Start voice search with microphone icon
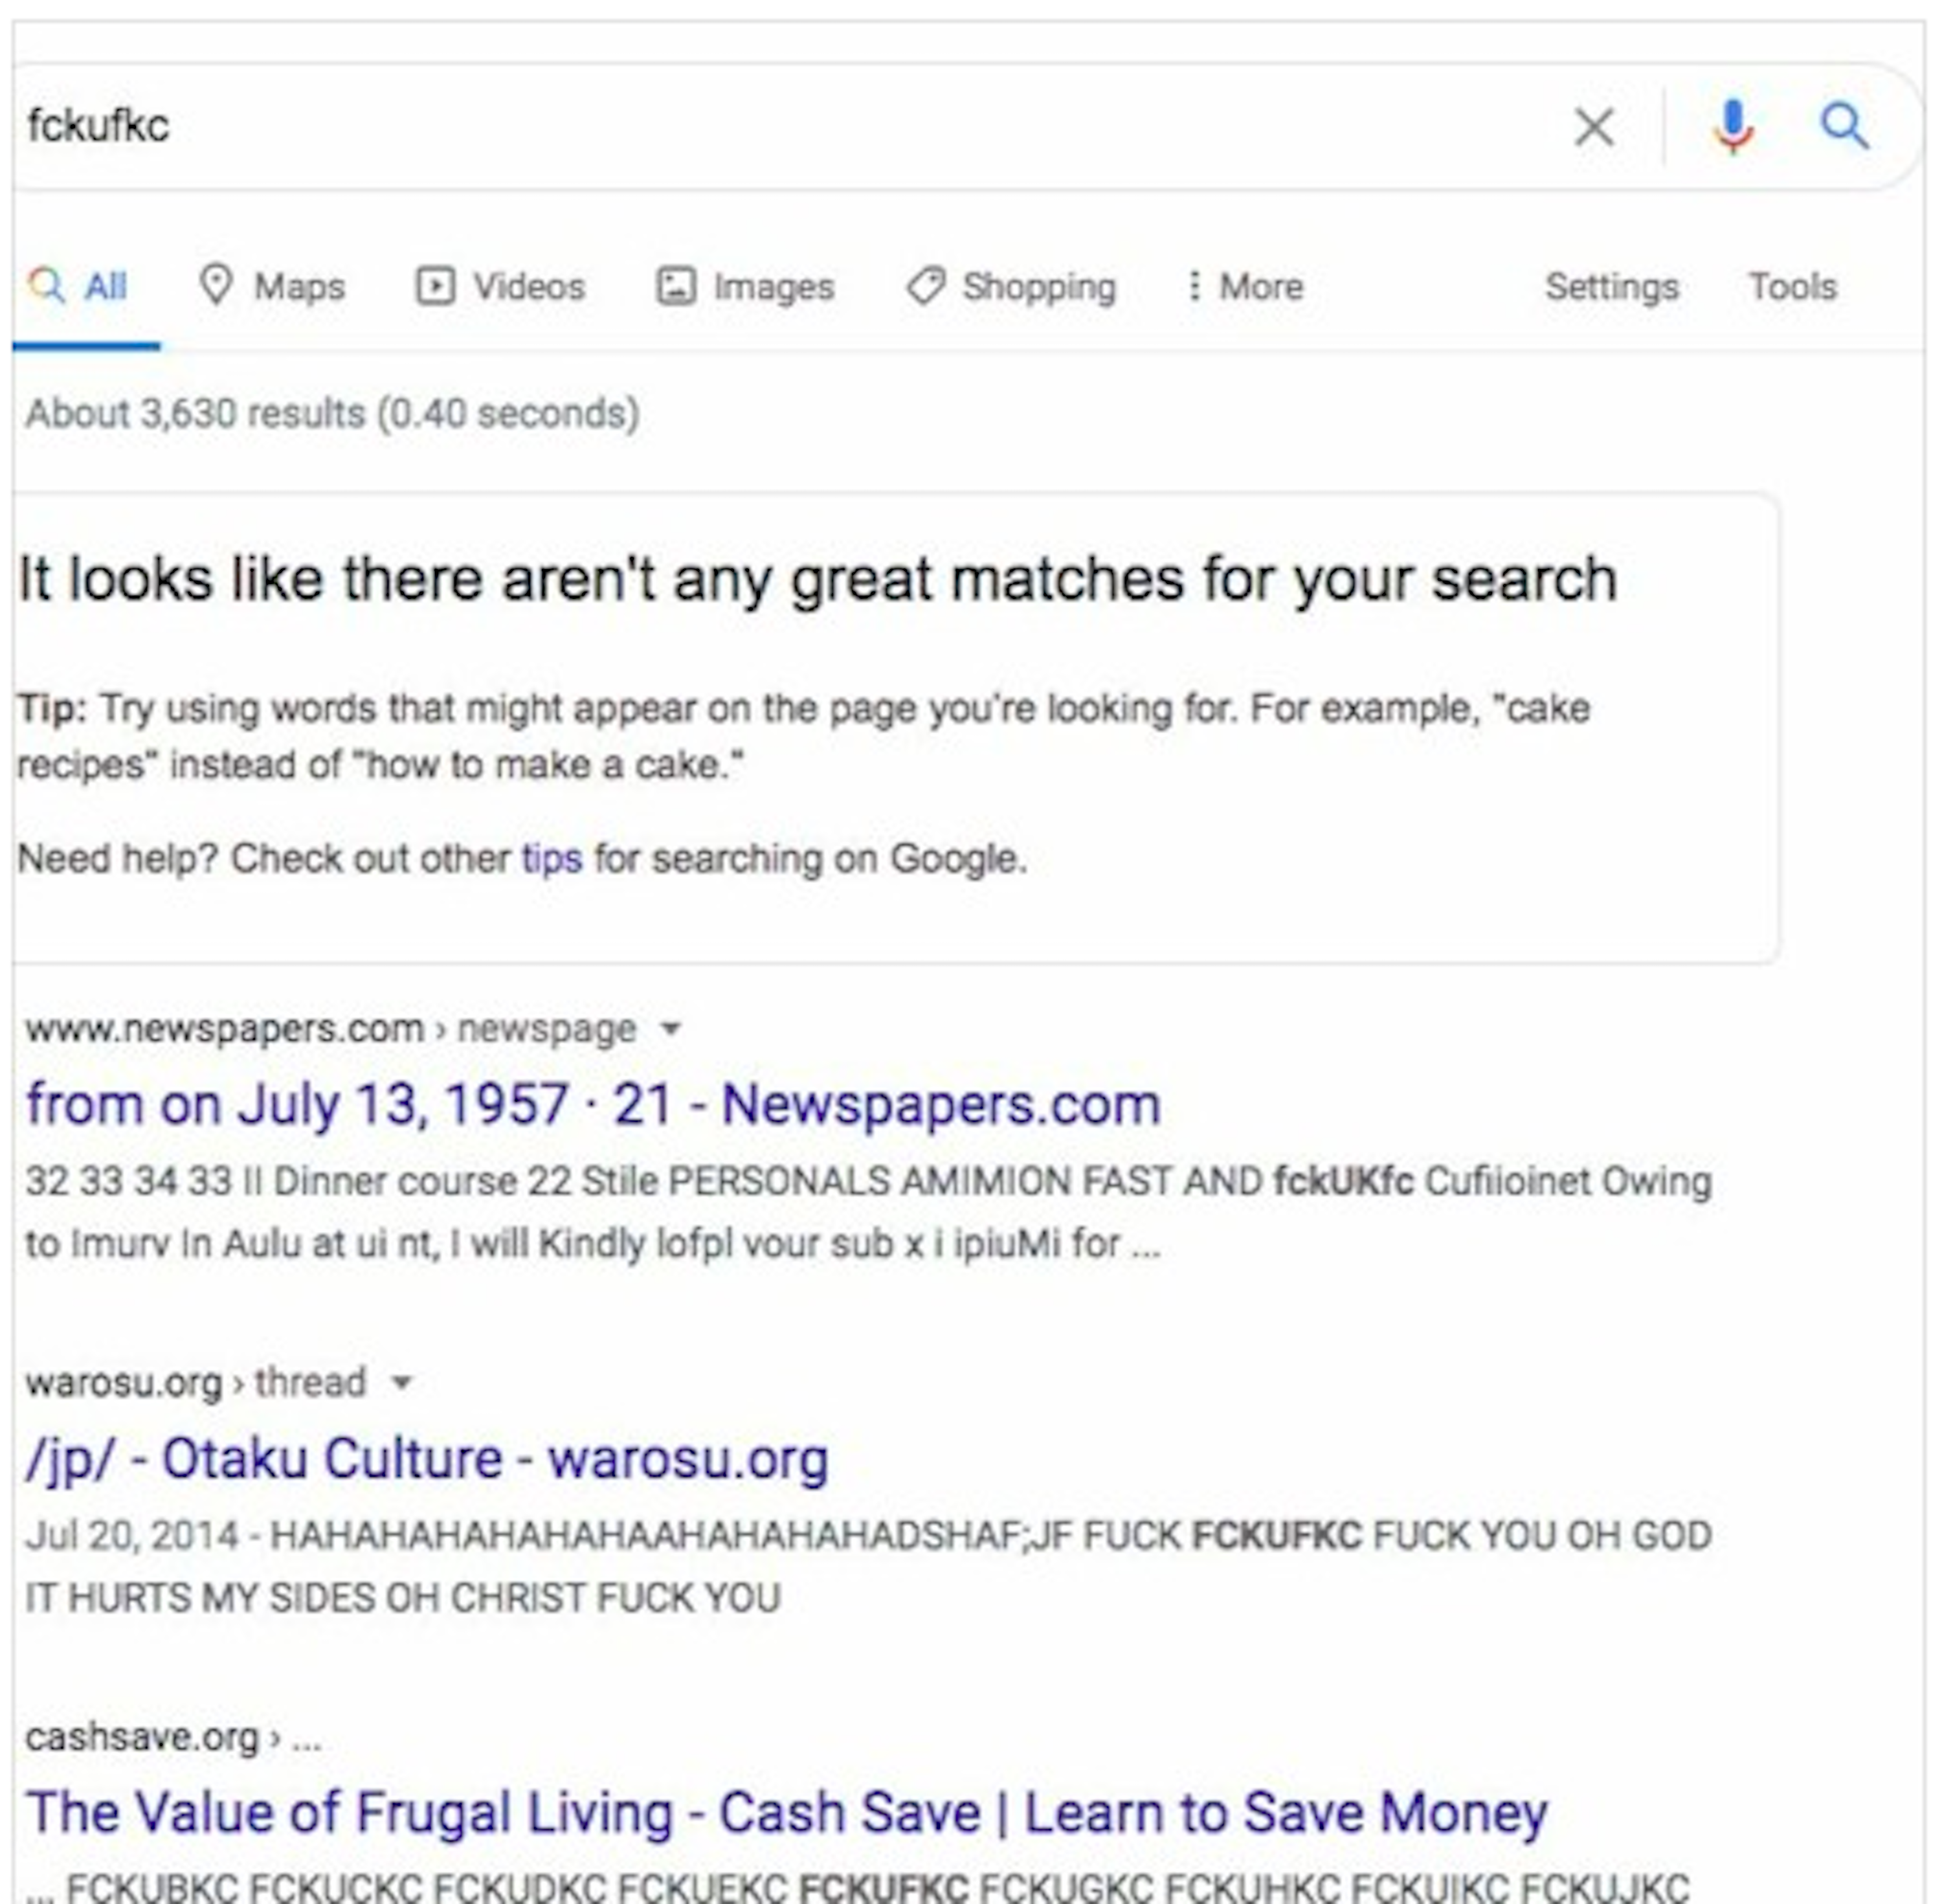 pyautogui.click(x=1733, y=127)
